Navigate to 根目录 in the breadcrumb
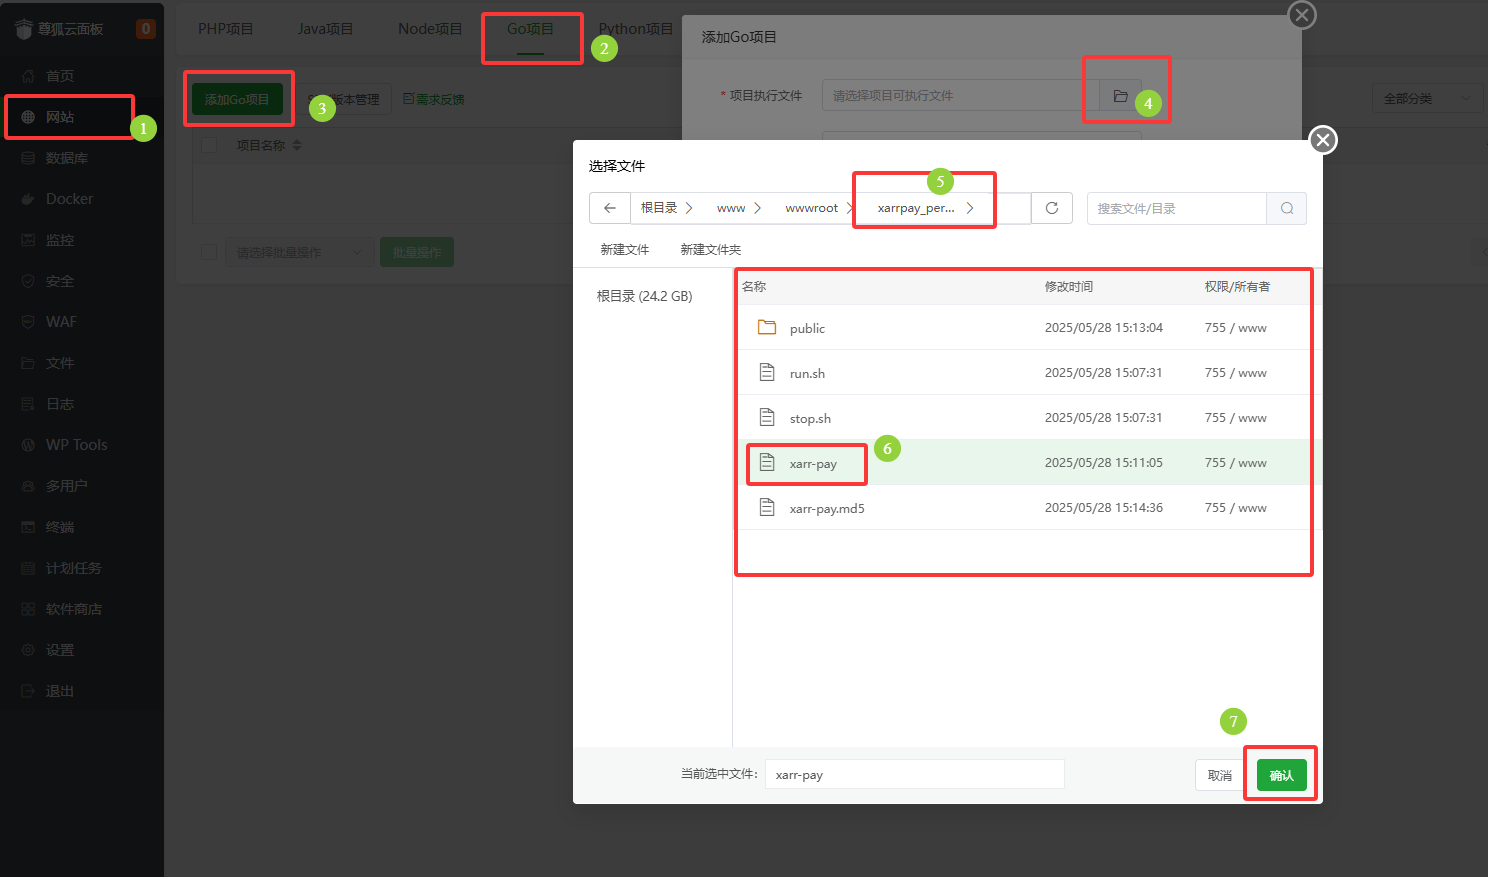Screen dimensions: 1488x877 point(659,208)
